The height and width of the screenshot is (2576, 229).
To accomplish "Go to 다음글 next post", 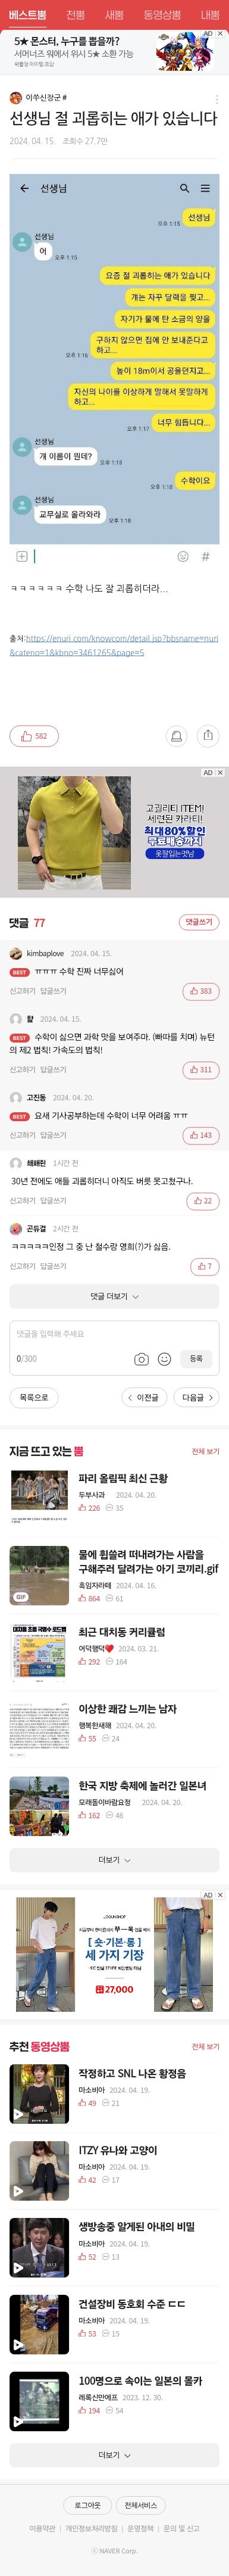I will pos(196,1397).
